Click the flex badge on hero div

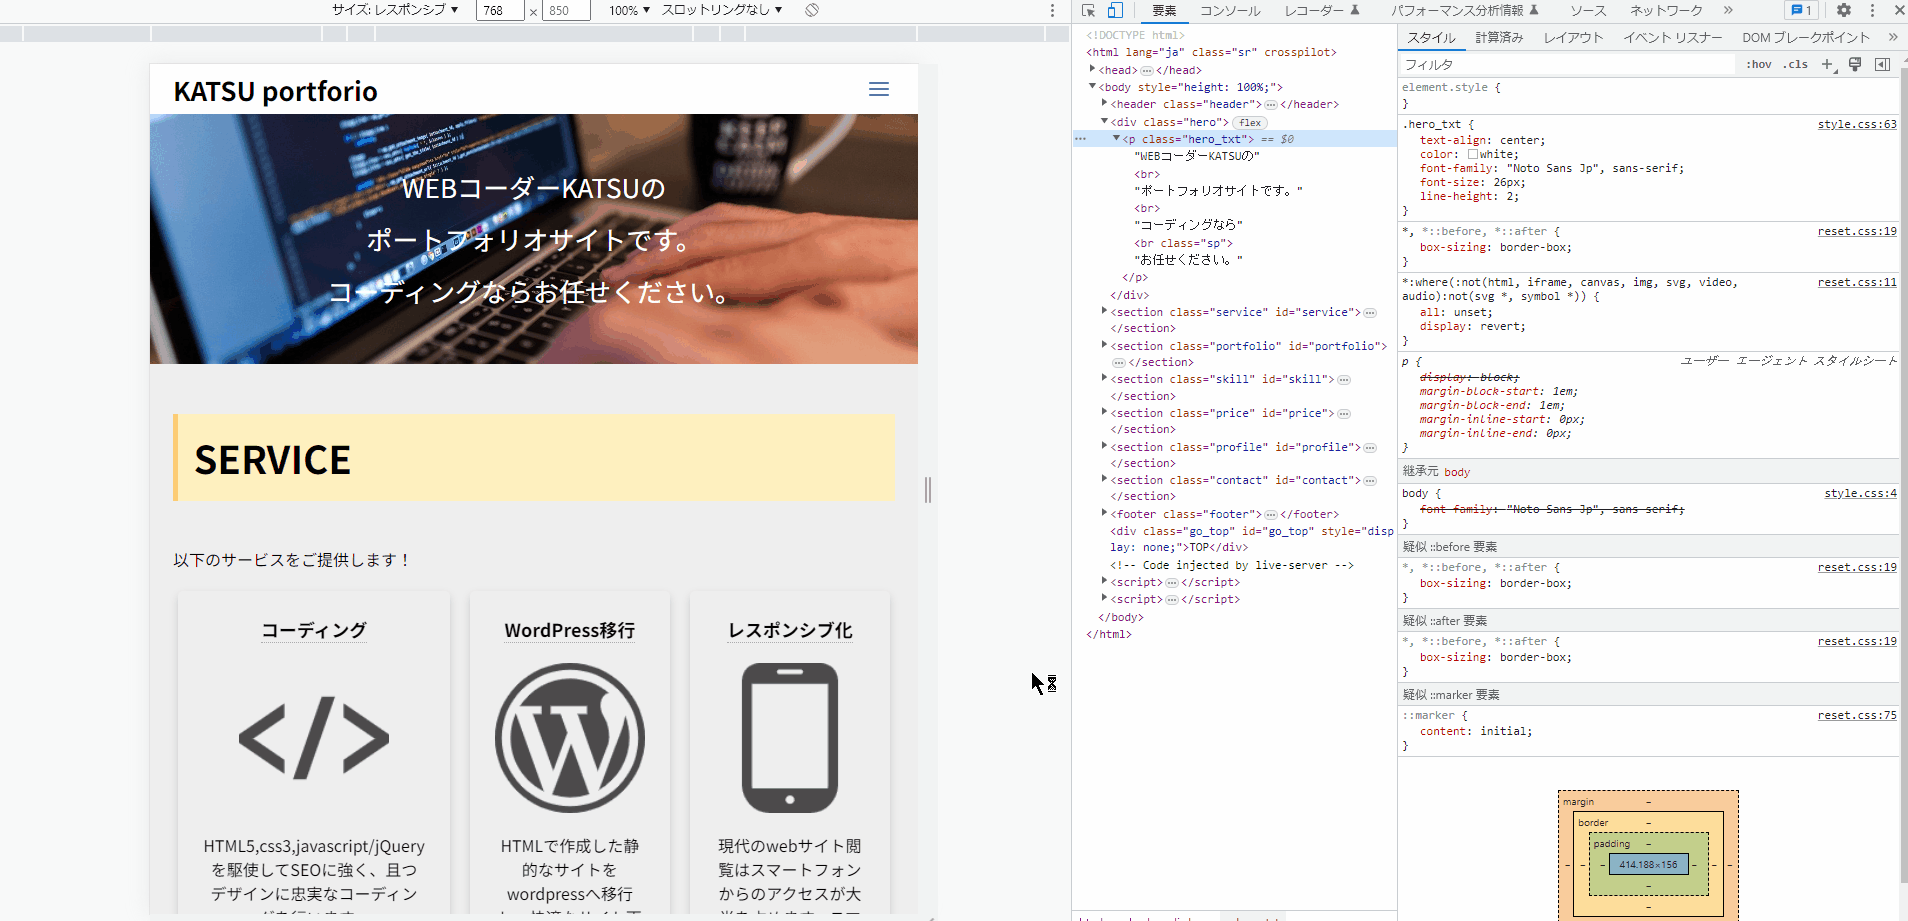[x=1250, y=122]
